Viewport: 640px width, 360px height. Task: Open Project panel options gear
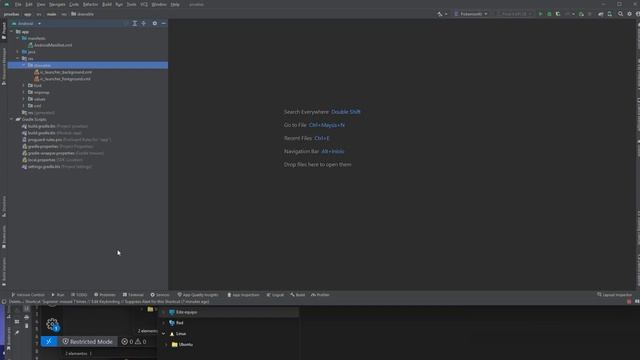click(155, 24)
